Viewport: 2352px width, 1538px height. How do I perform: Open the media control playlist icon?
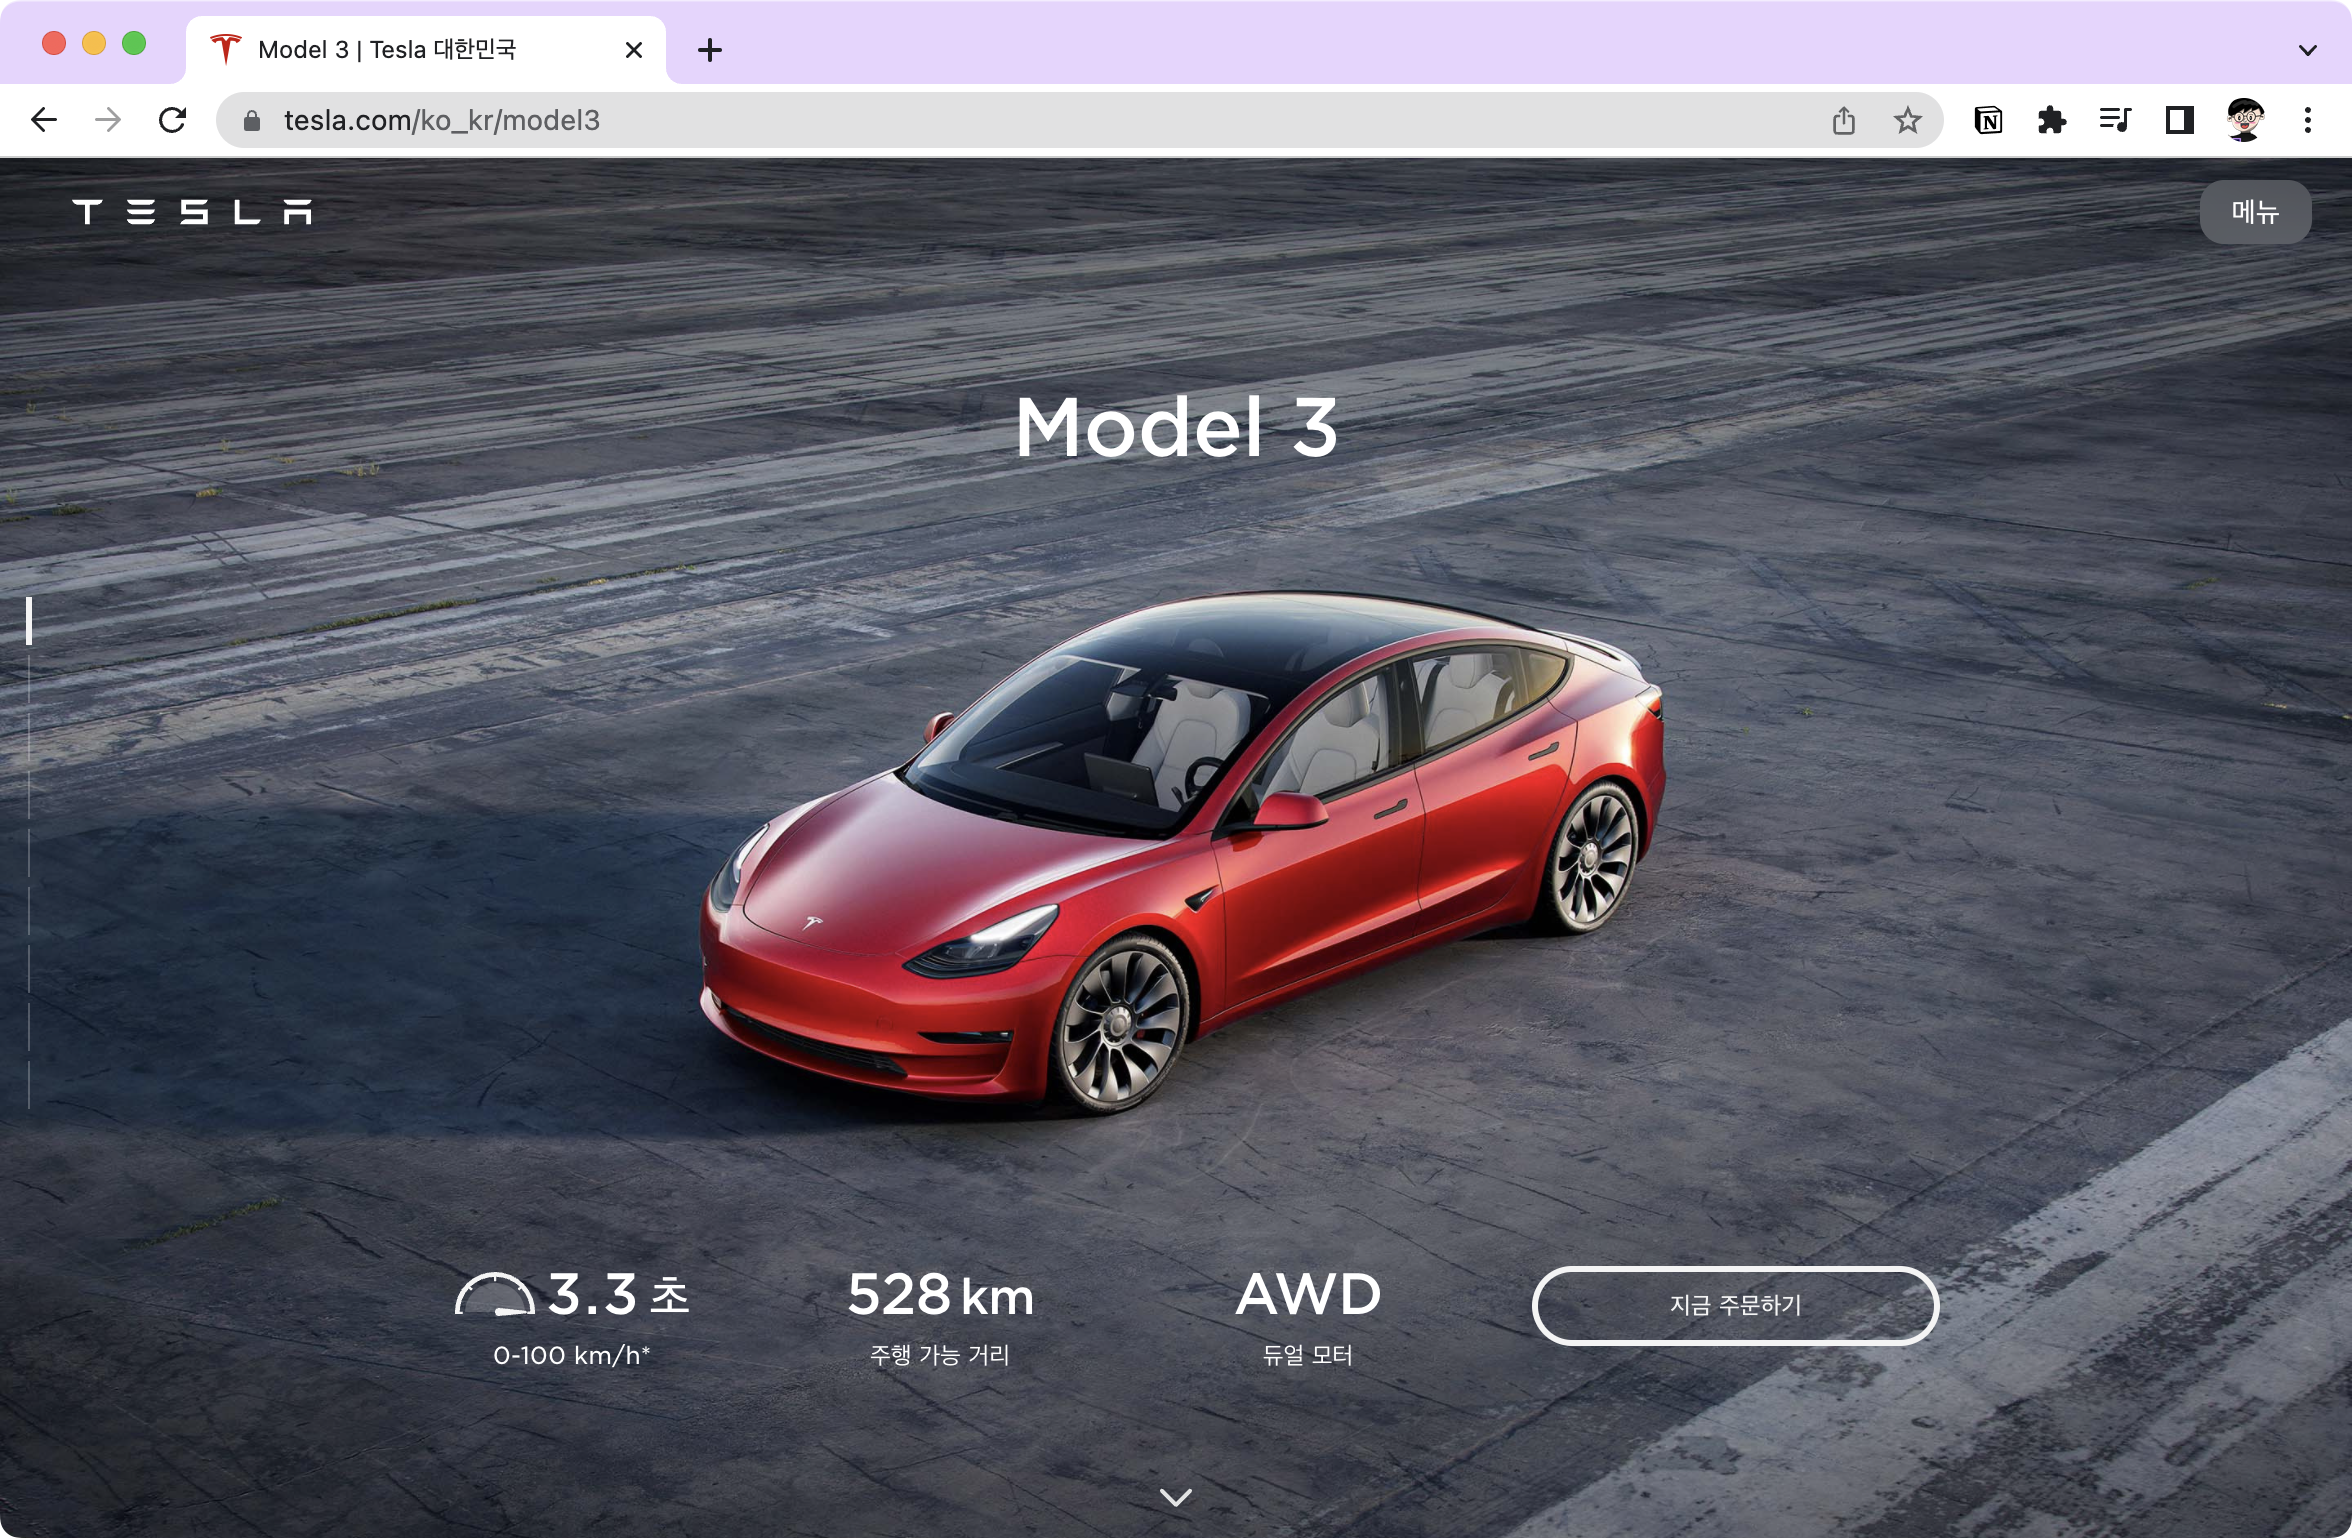[2115, 121]
